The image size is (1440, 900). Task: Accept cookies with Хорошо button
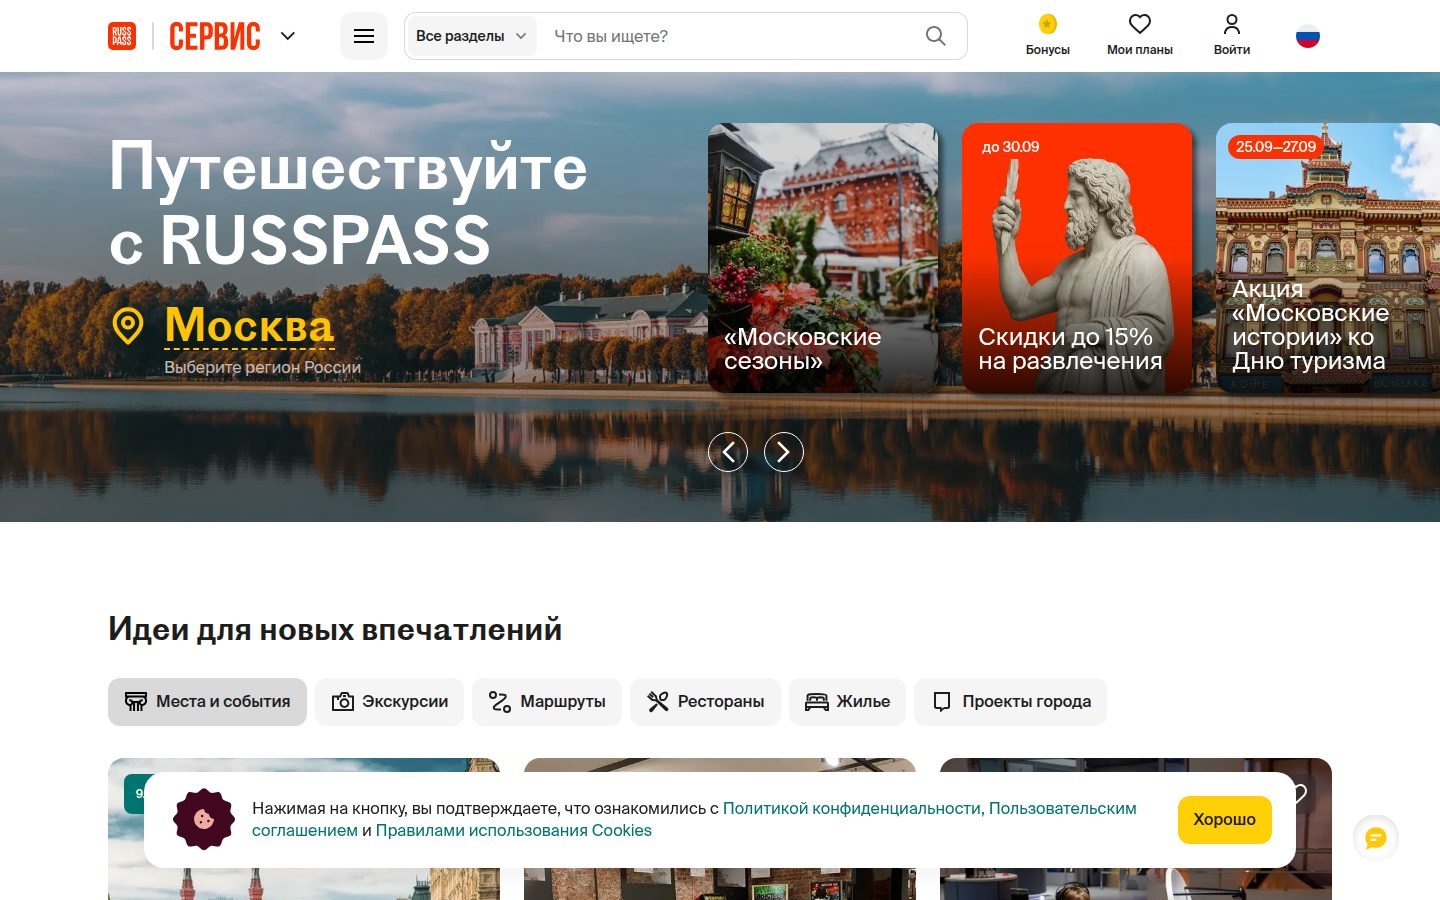pos(1225,820)
